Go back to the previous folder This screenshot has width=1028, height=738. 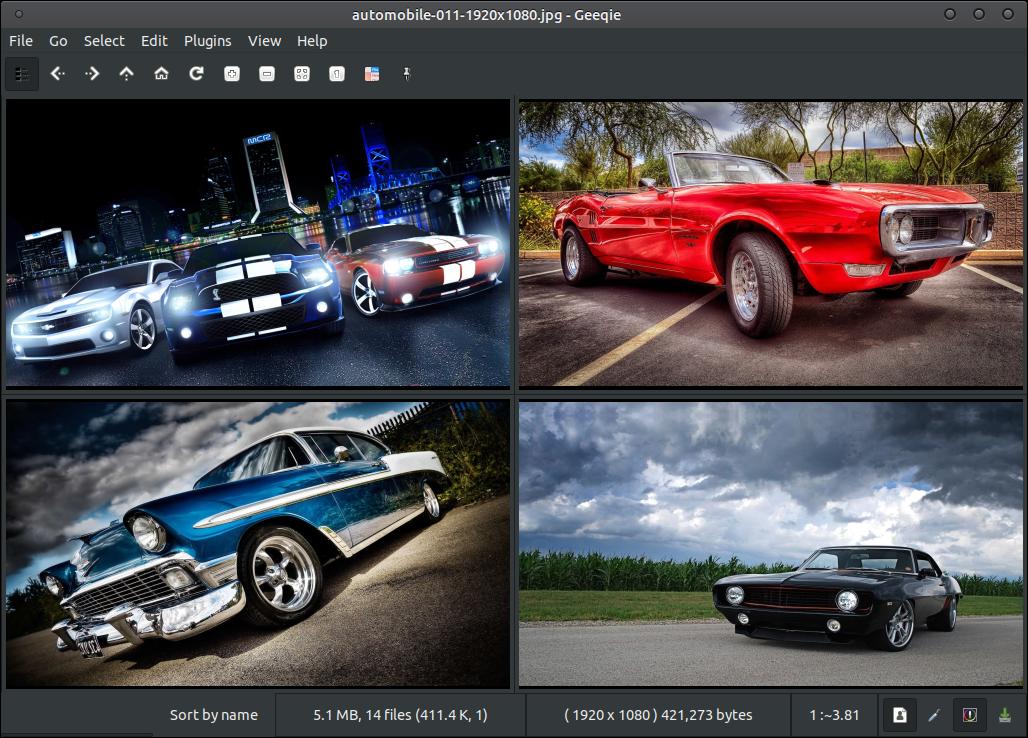tap(58, 73)
